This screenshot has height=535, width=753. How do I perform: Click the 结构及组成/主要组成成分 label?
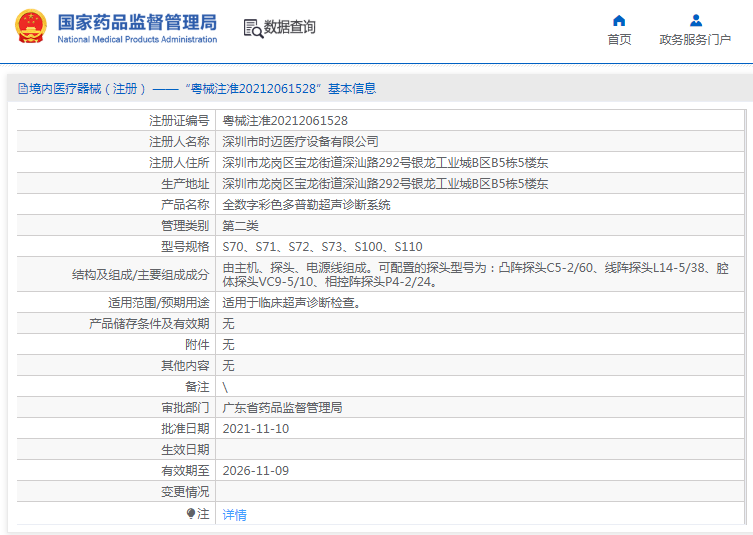pos(141,275)
